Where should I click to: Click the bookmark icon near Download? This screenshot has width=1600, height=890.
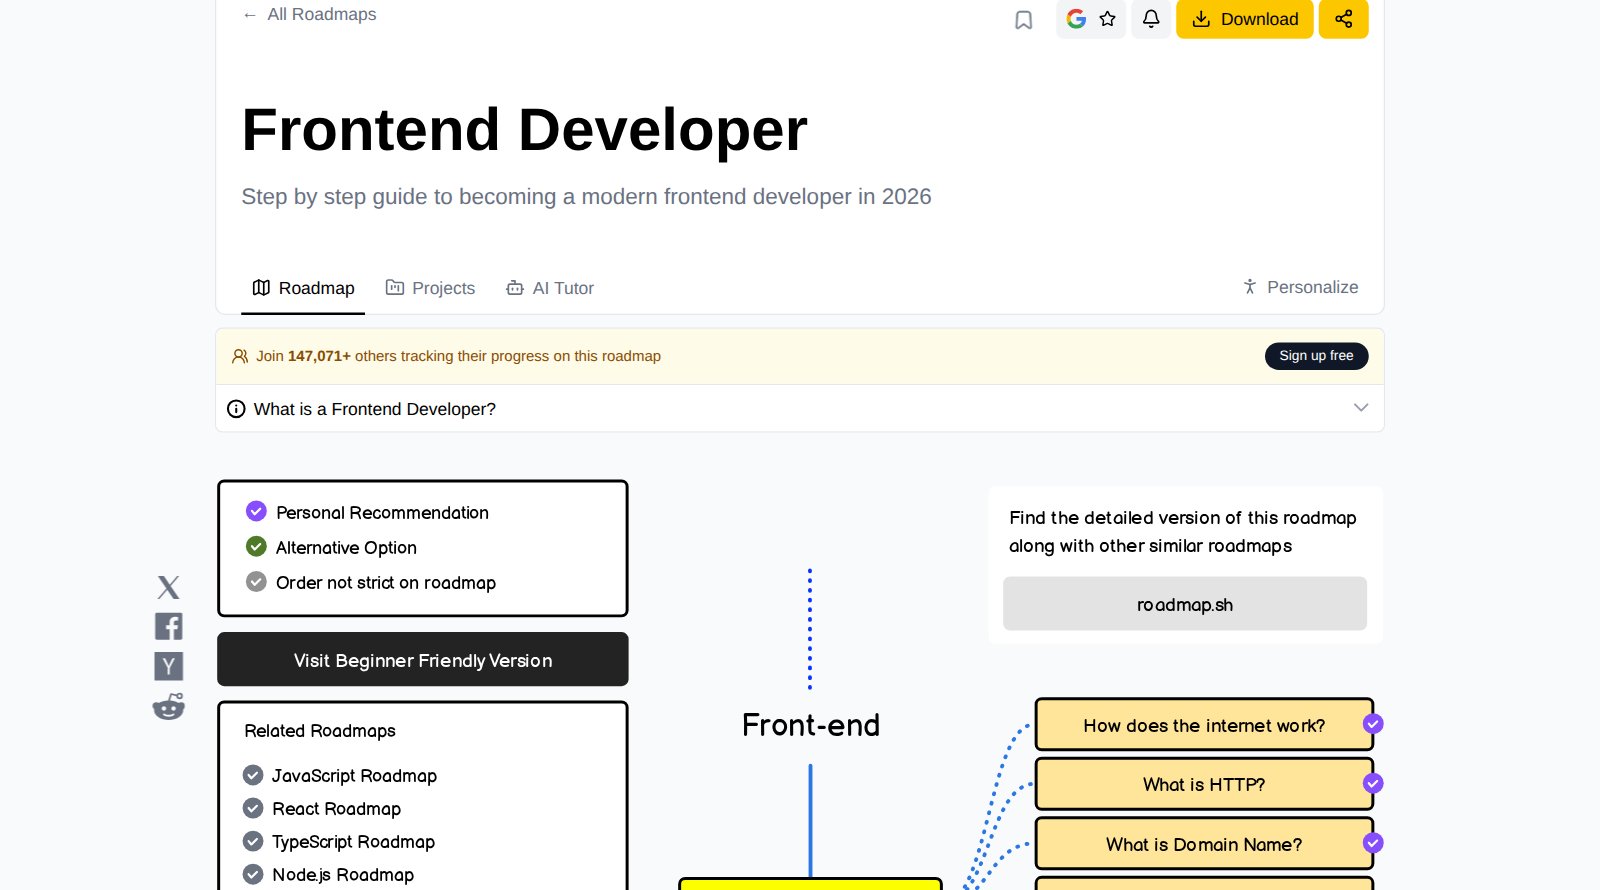click(x=1023, y=20)
